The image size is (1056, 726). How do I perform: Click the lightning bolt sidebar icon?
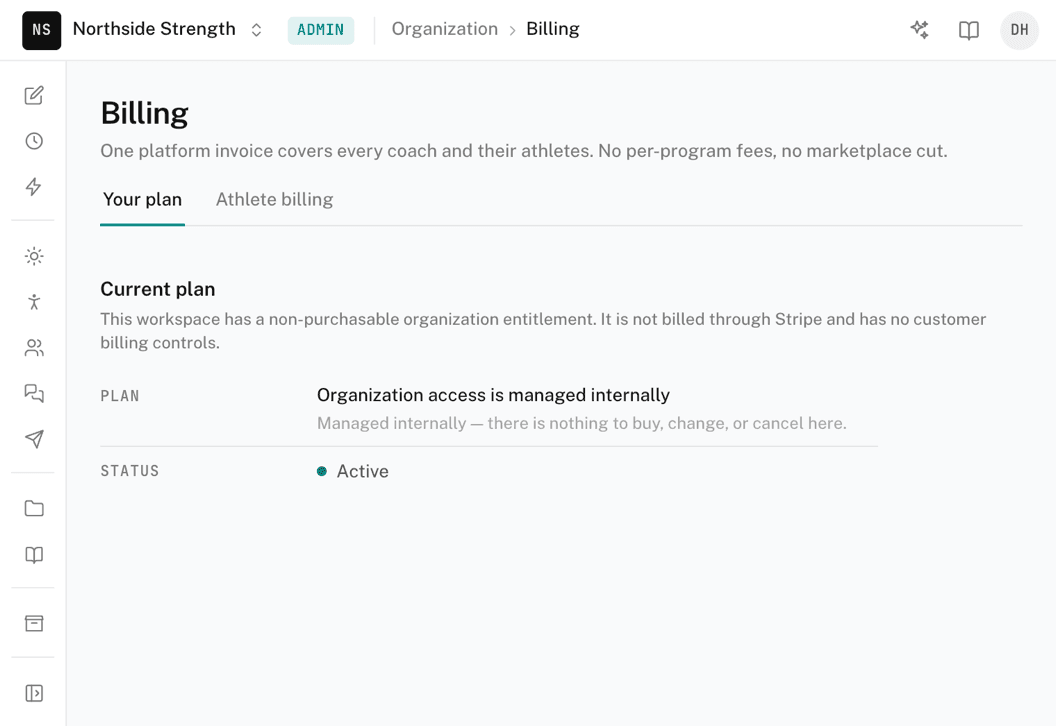(x=34, y=187)
